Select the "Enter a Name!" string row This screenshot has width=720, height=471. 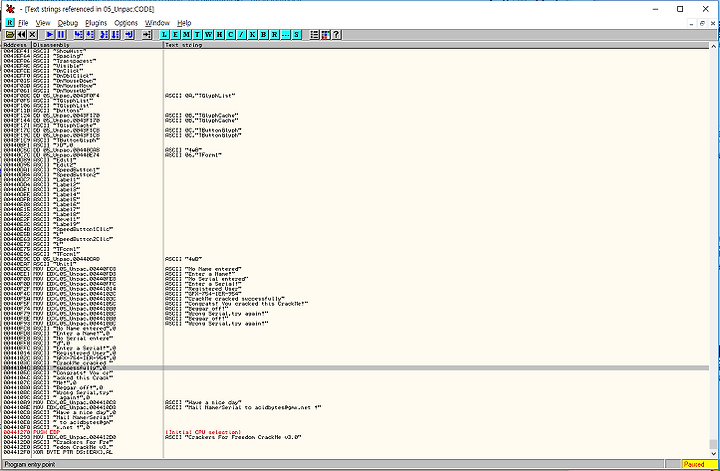pos(356,274)
